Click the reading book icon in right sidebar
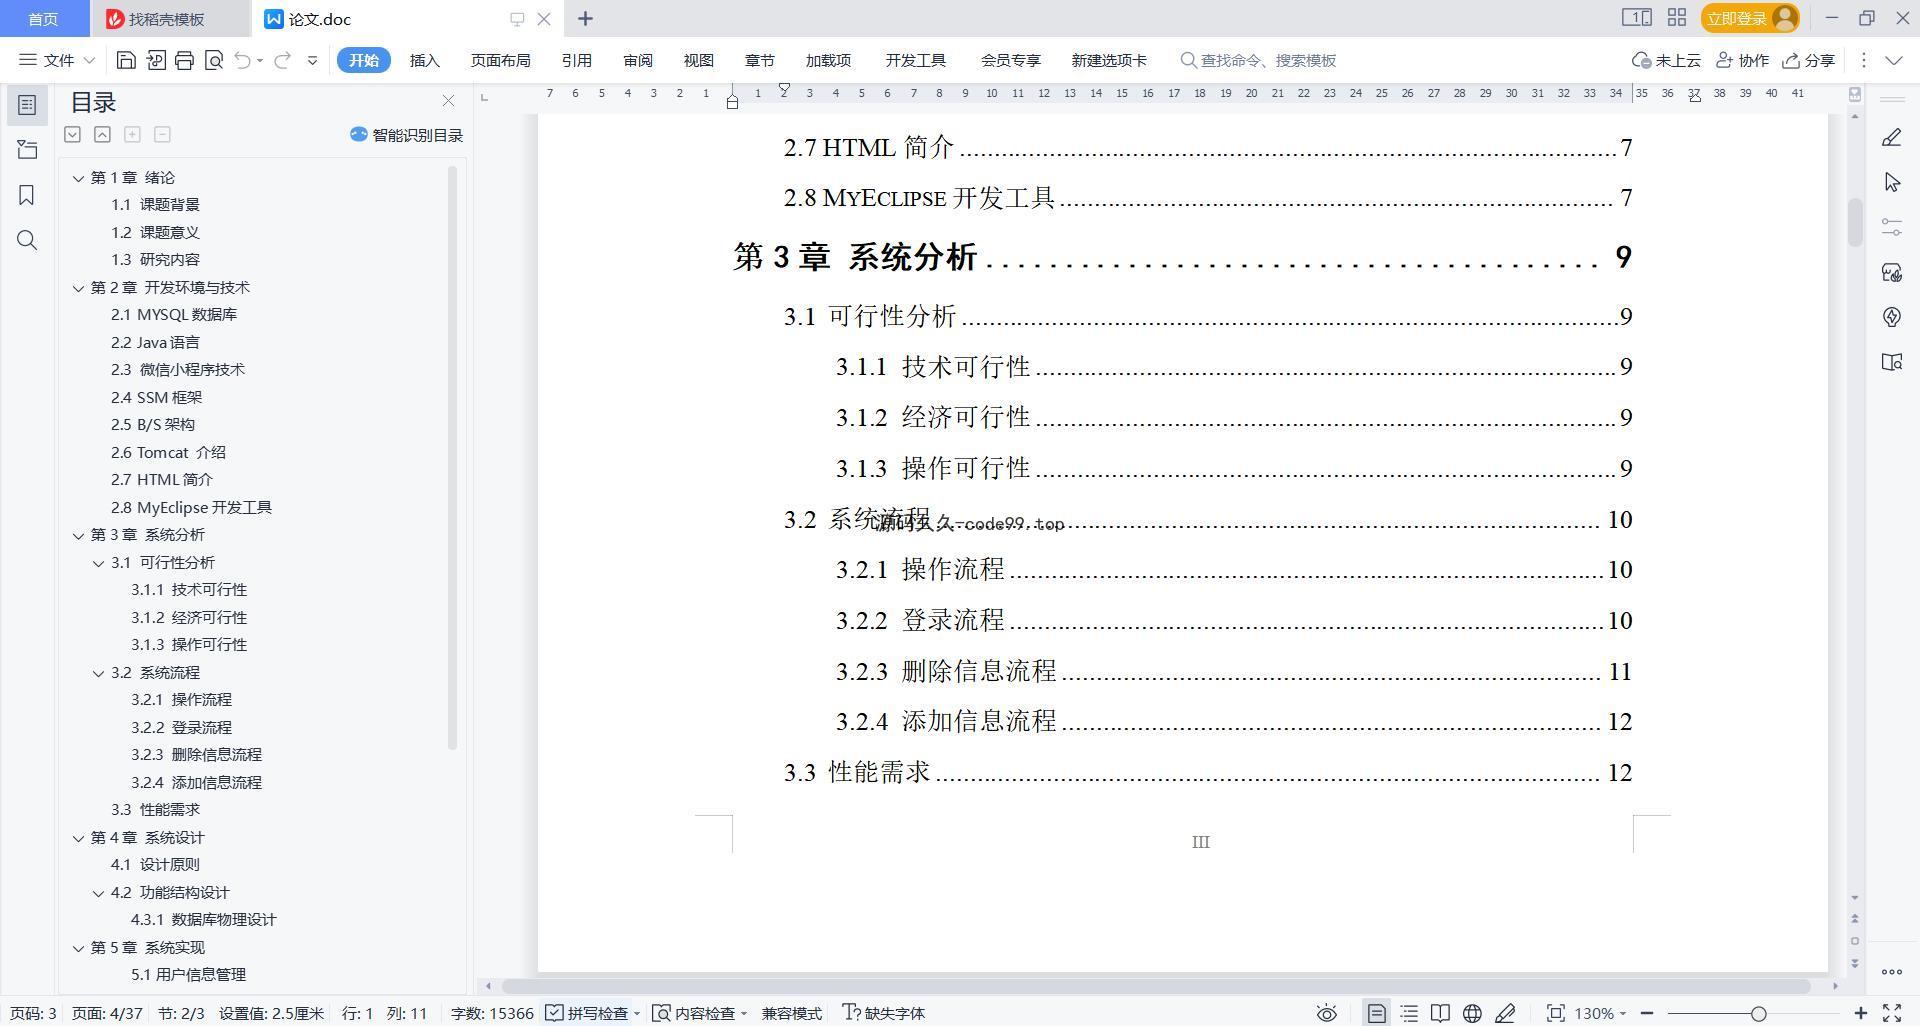1920x1026 pixels. click(x=1891, y=362)
